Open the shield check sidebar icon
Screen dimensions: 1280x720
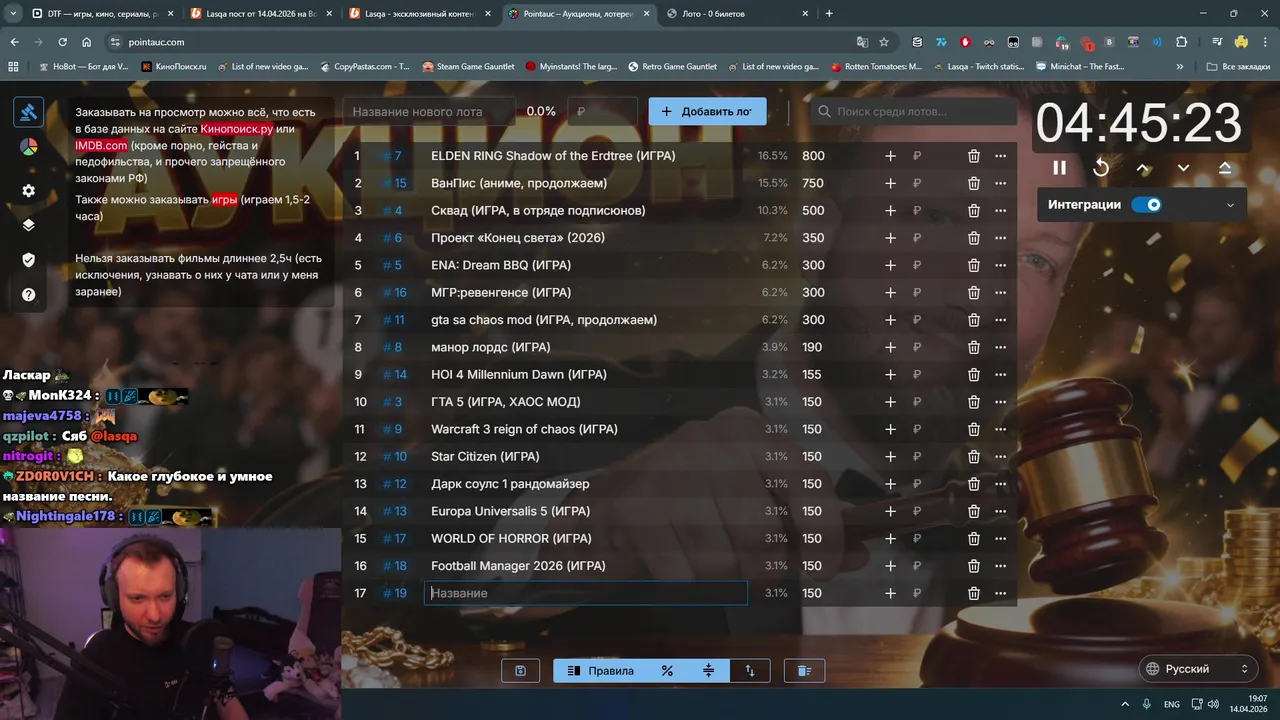pos(28,260)
